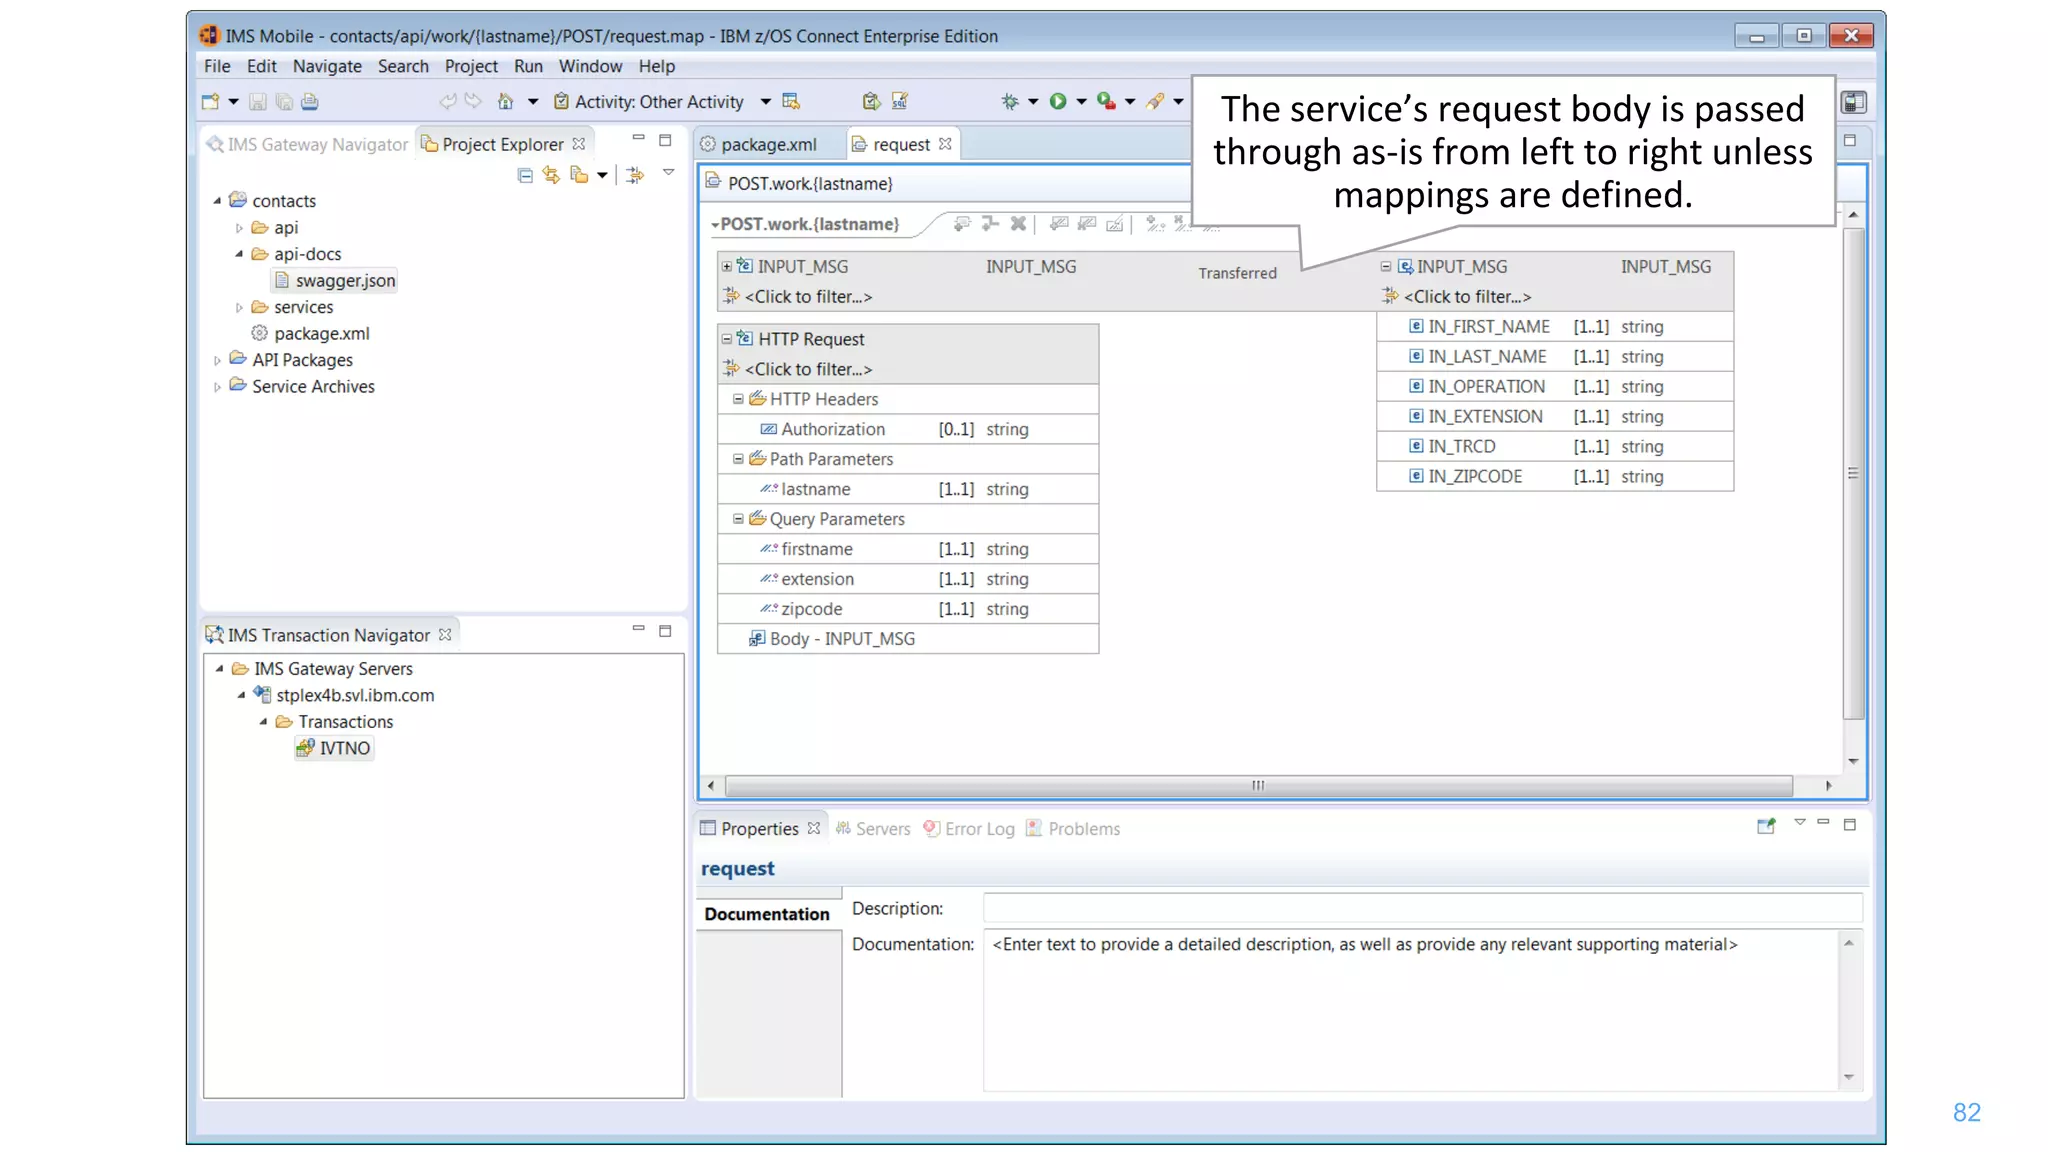Minimize the Project Explorer panel
The width and height of the screenshot is (2048, 1152).
point(638,138)
